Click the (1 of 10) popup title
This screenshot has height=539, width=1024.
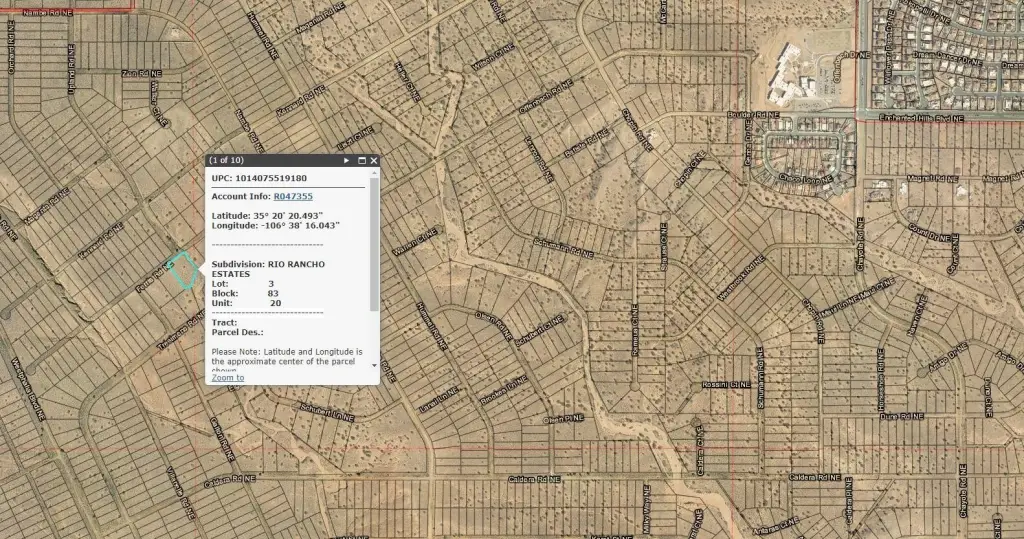[226, 160]
